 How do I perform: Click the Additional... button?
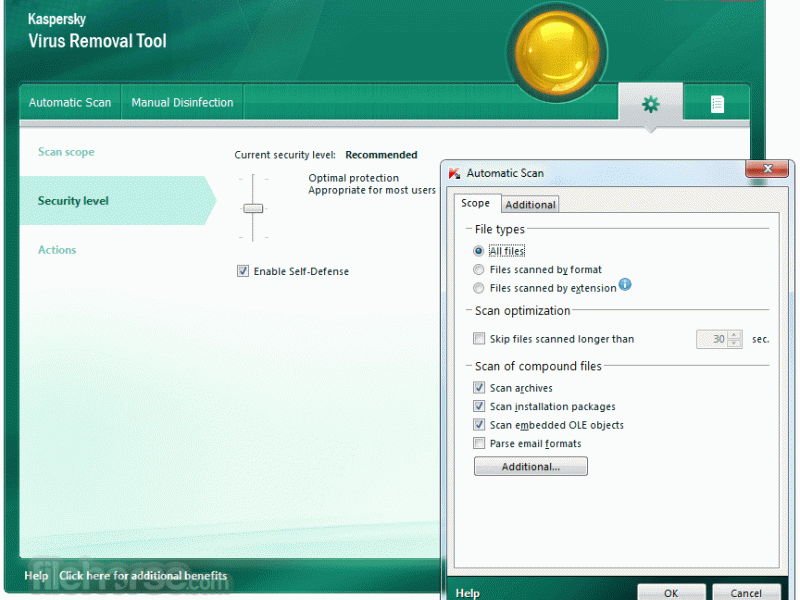coord(531,466)
